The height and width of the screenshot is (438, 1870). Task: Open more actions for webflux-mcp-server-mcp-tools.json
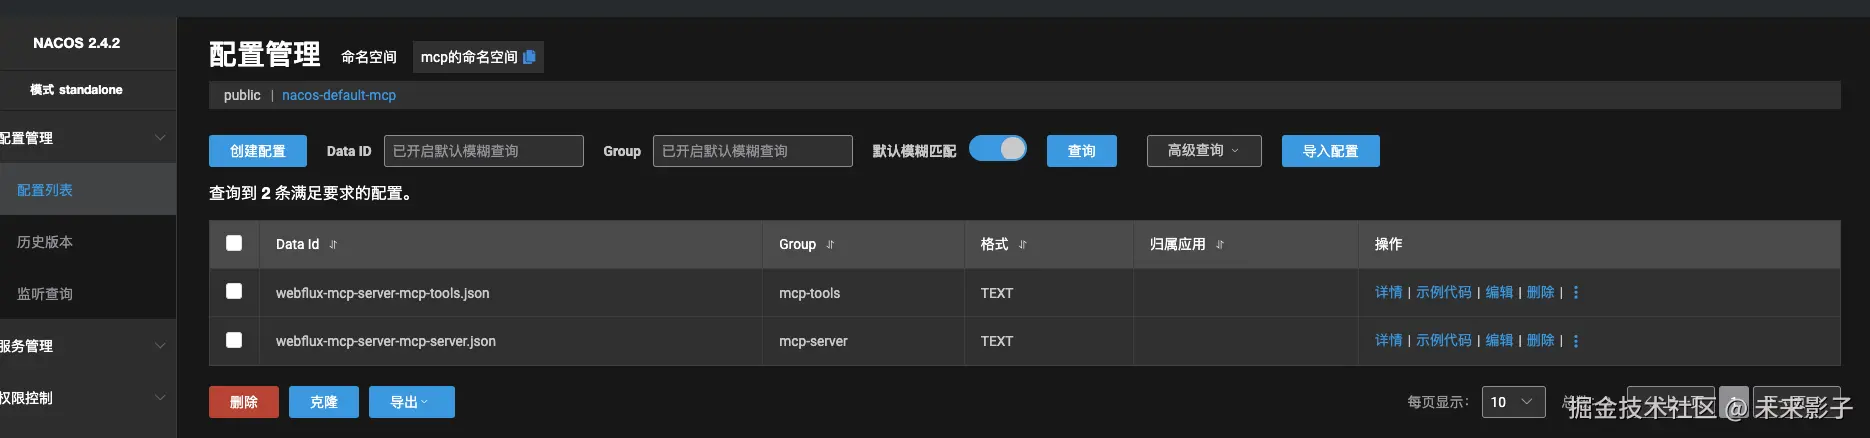[x=1576, y=293]
